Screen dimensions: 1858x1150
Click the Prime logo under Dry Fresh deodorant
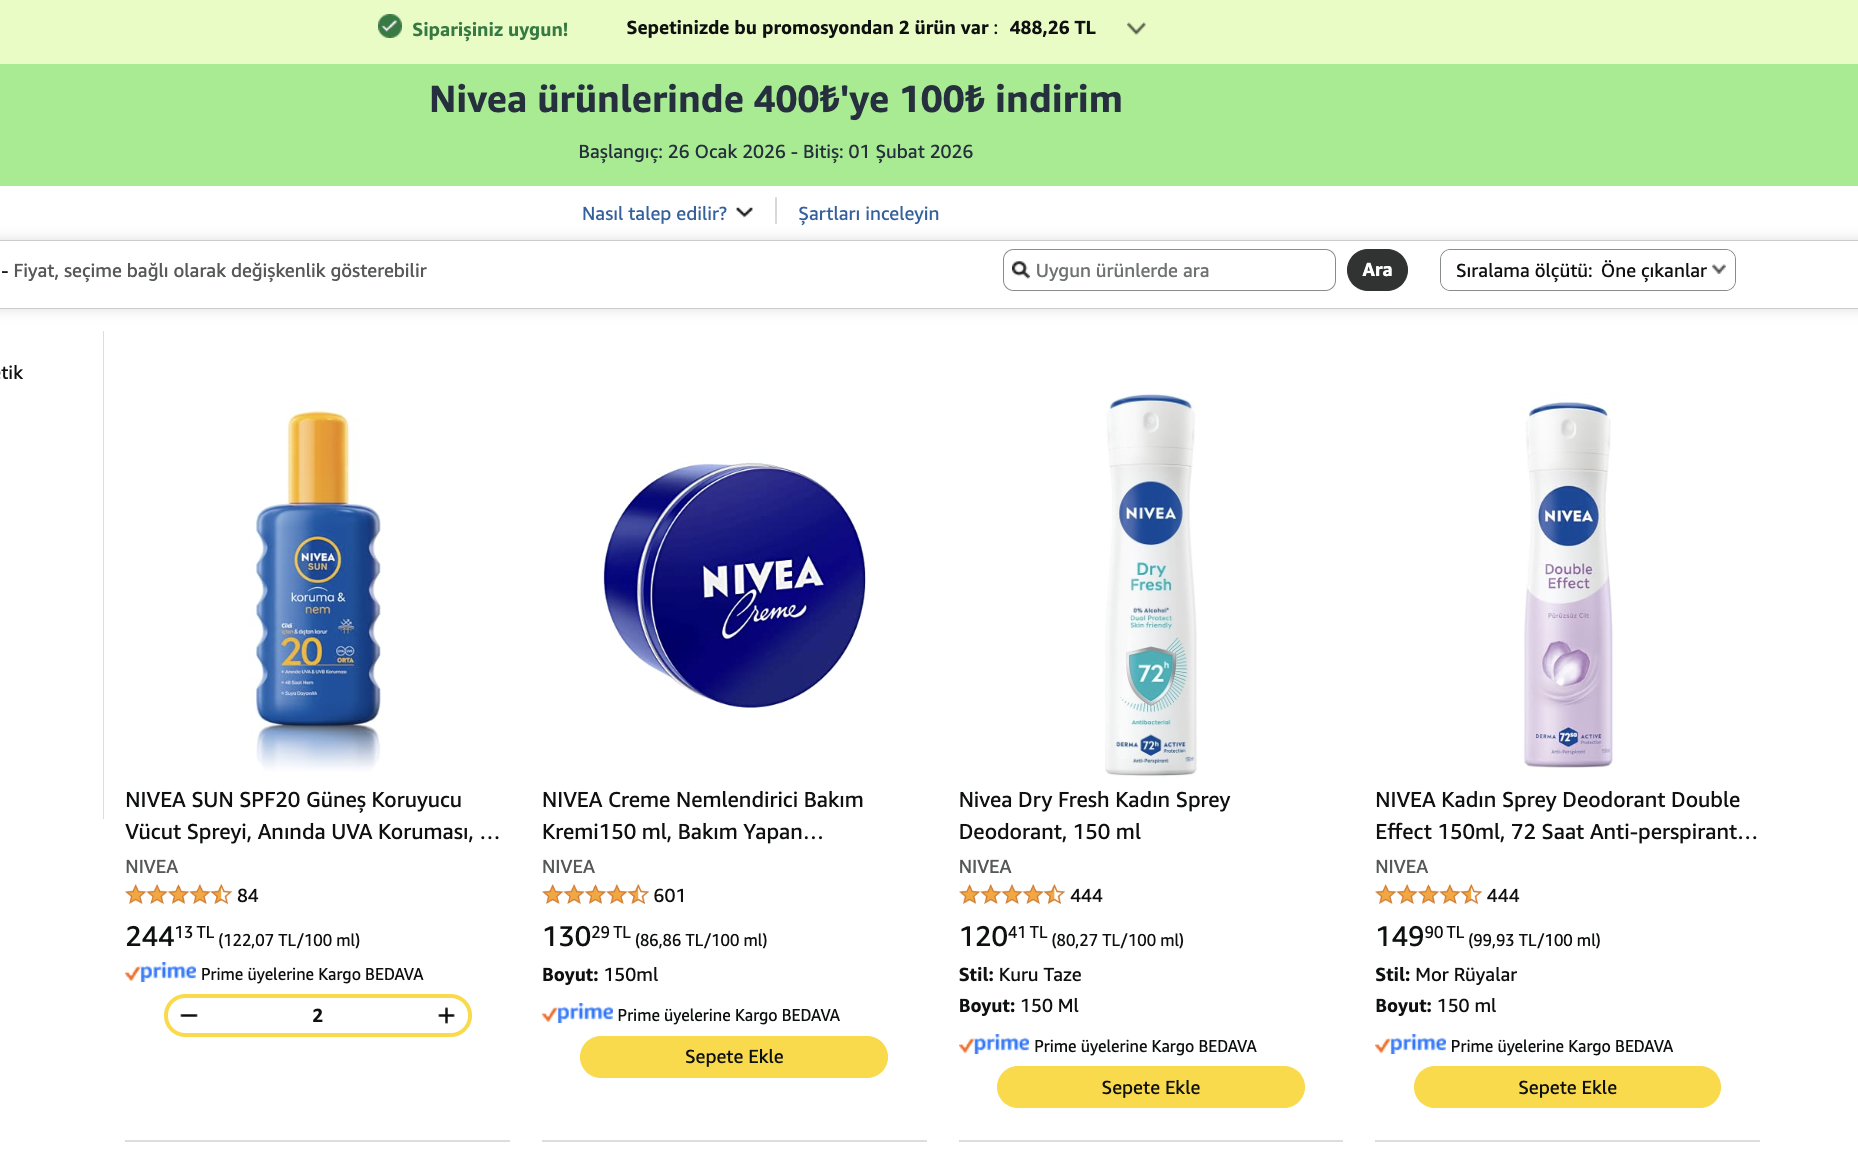click(x=995, y=1044)
